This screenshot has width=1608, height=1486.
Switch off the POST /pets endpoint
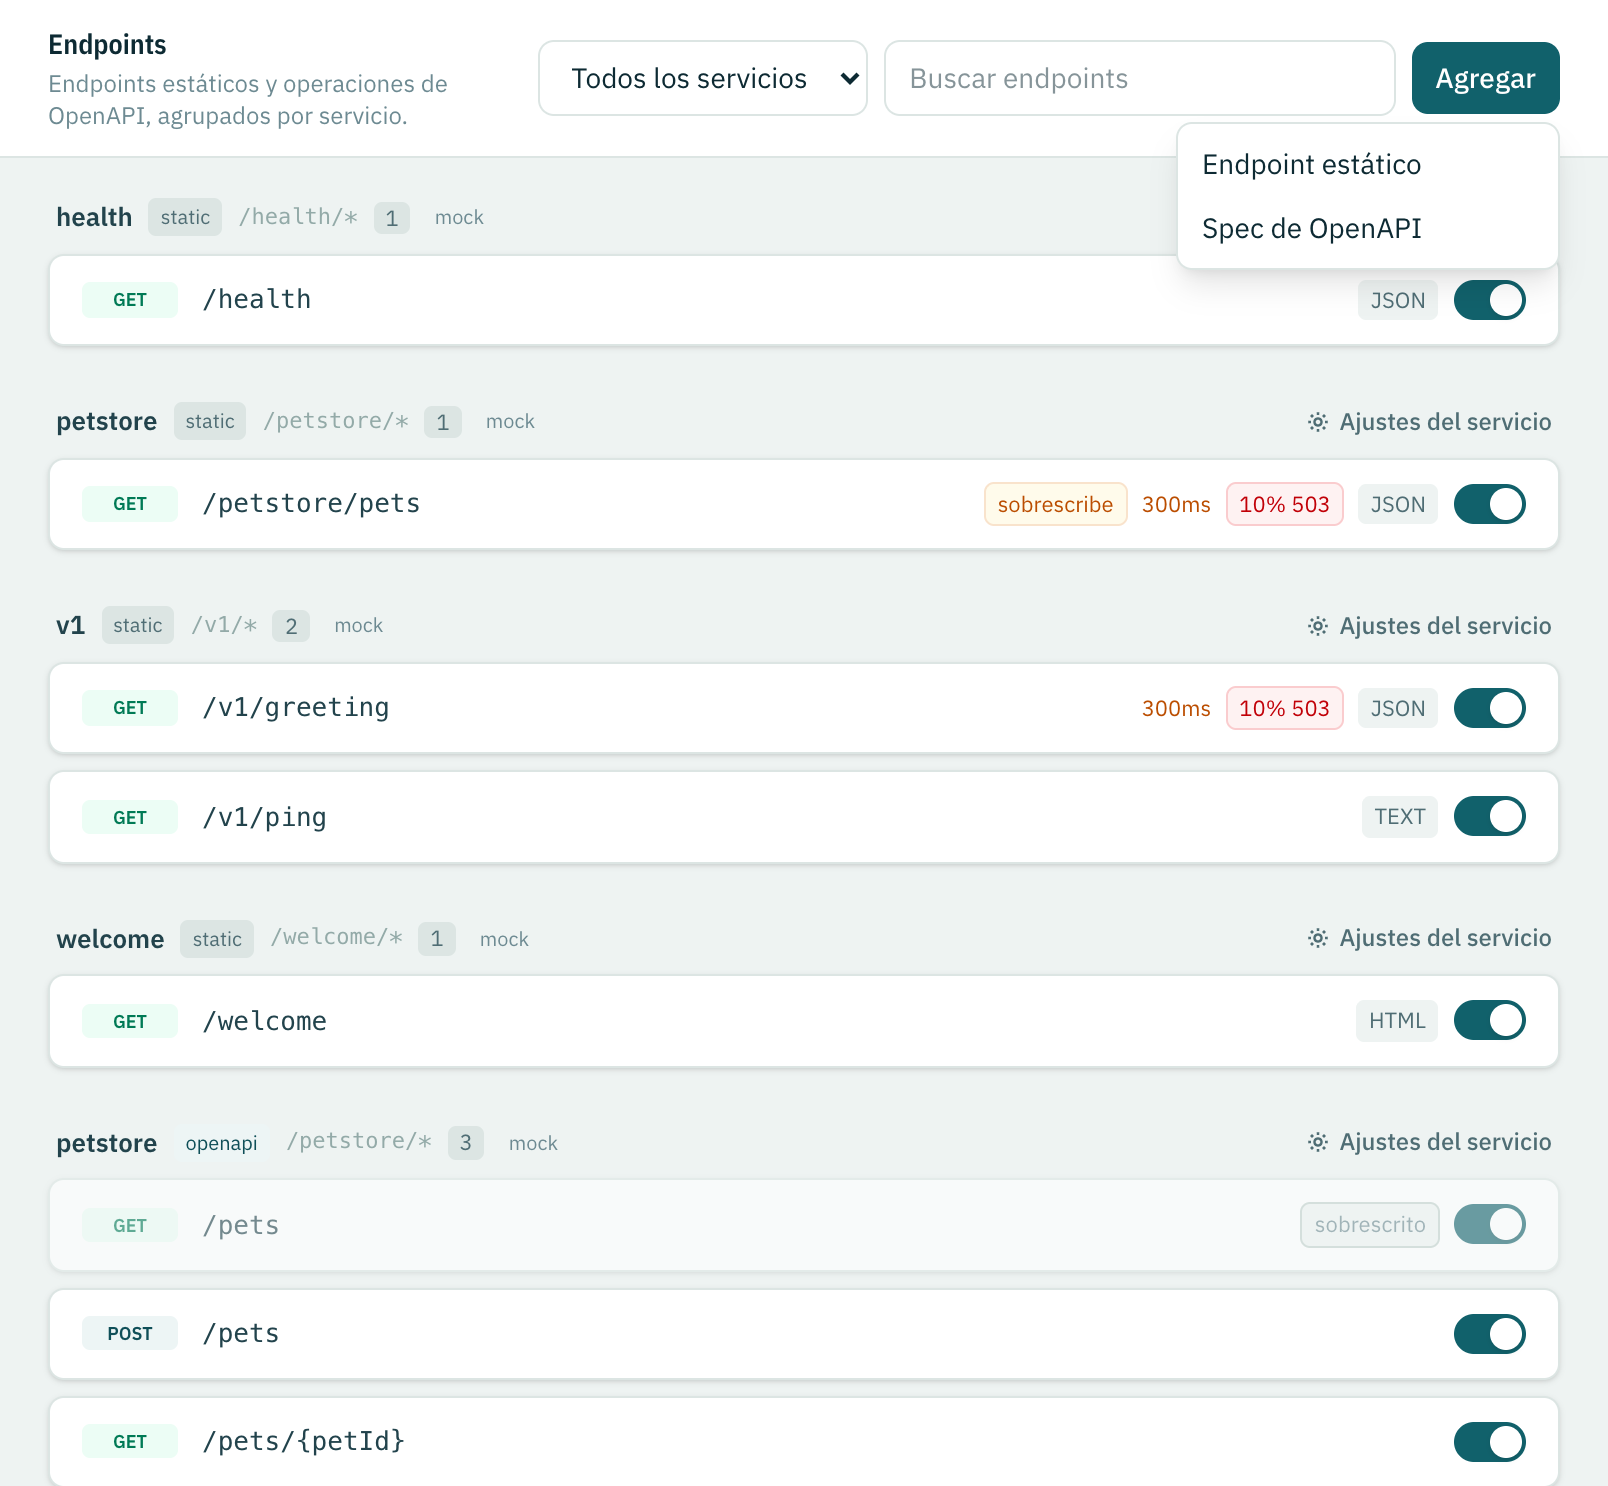click(1489, 1334)
